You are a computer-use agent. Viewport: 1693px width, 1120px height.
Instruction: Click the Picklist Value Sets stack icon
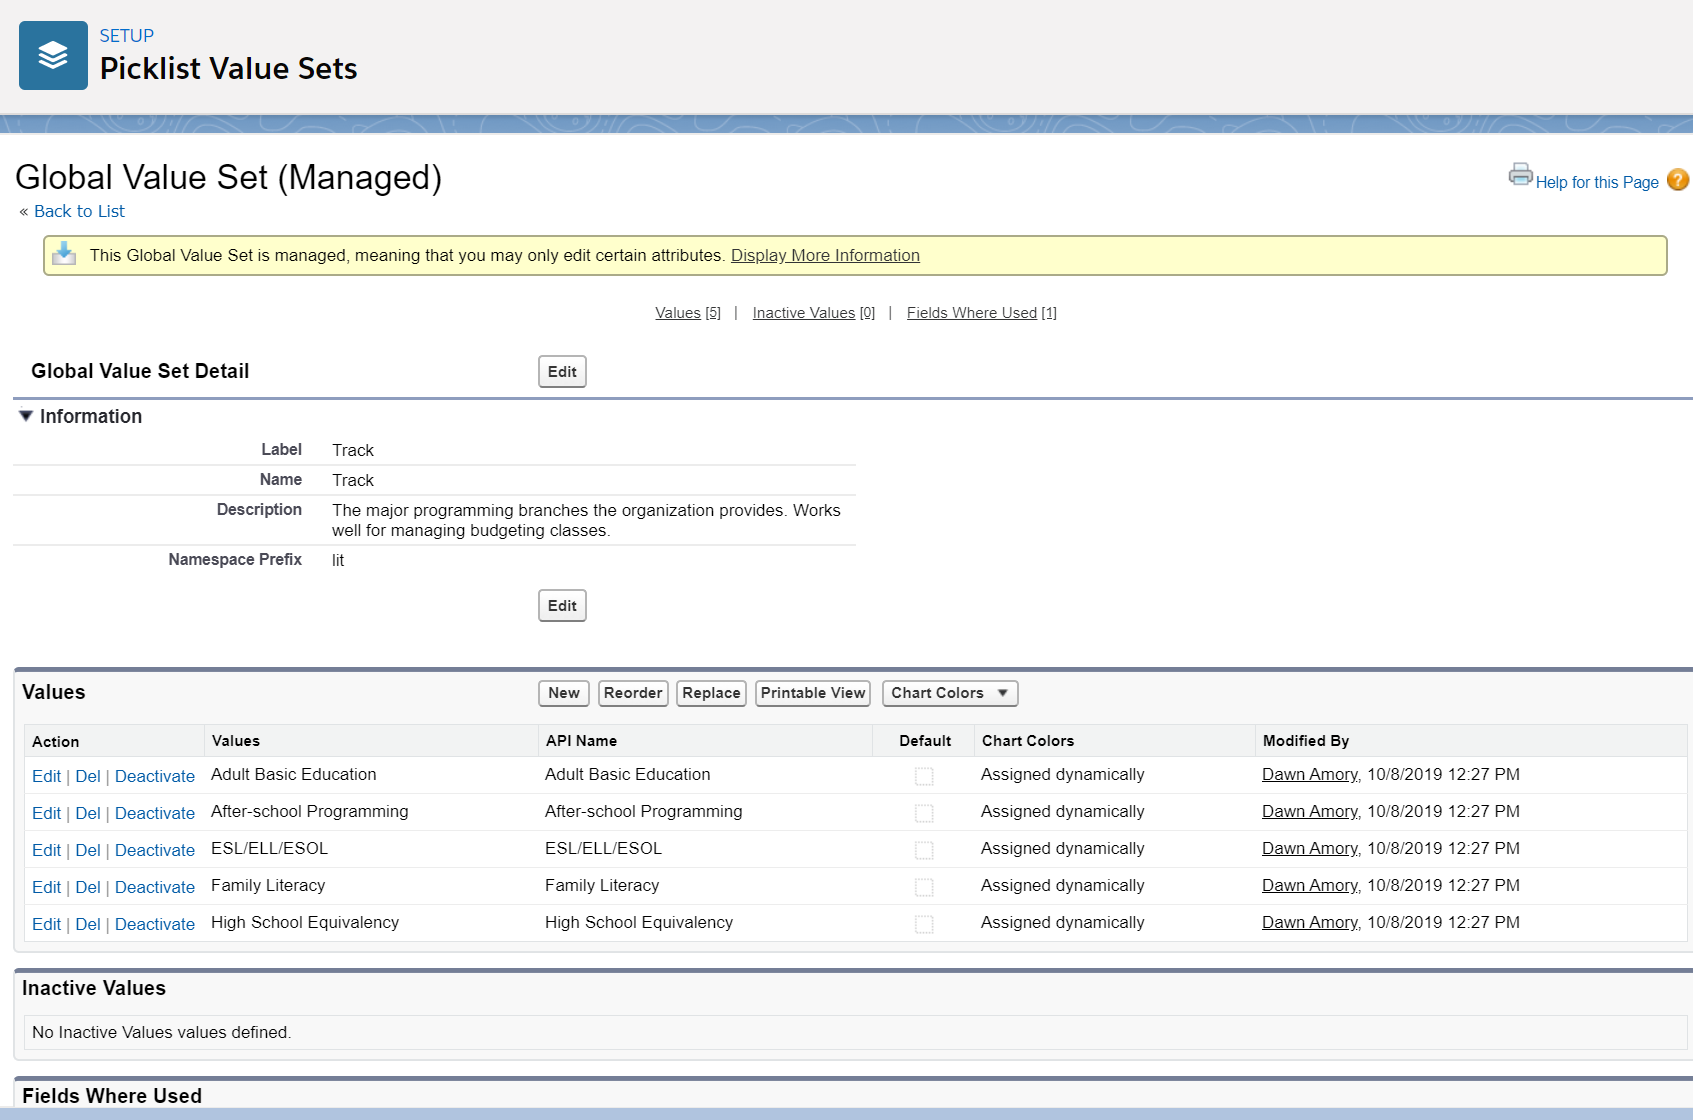click(52, 55)
